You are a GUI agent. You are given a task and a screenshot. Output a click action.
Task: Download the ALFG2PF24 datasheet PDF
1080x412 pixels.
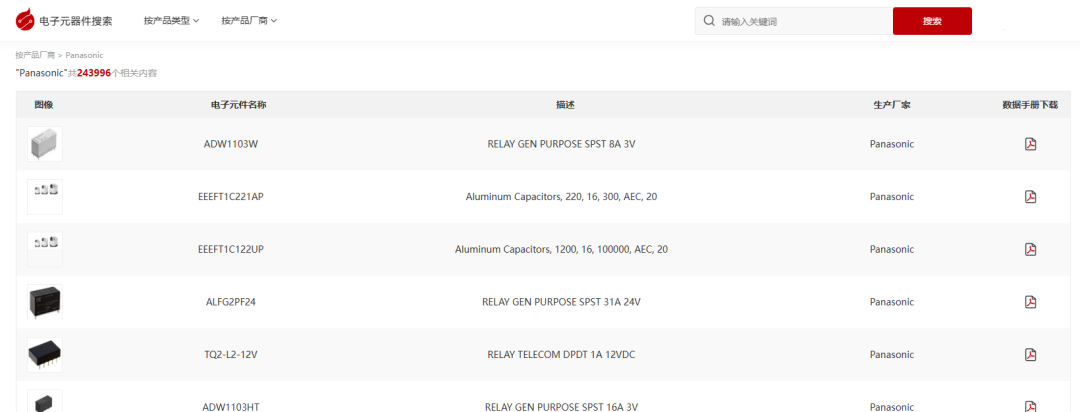[x=1030, y=302]
